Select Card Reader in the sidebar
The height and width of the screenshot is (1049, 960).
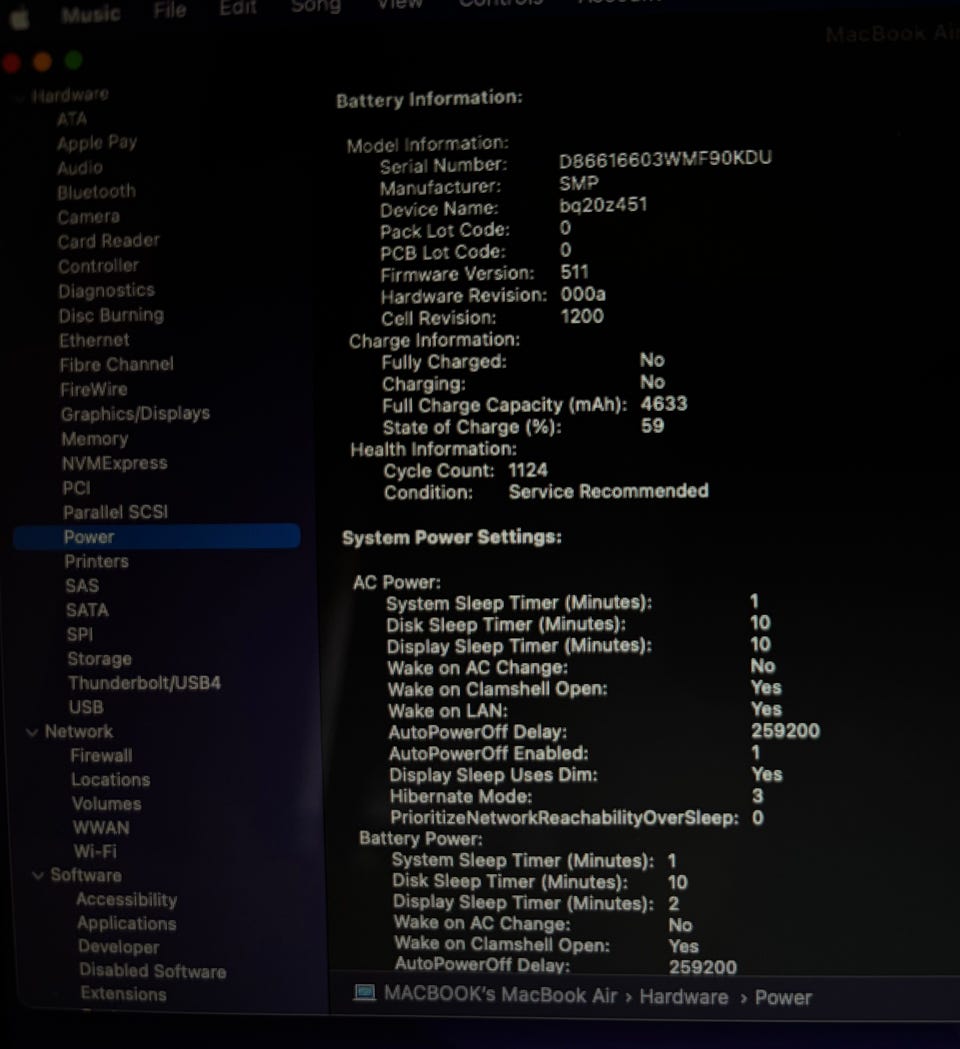click(108, 241)
